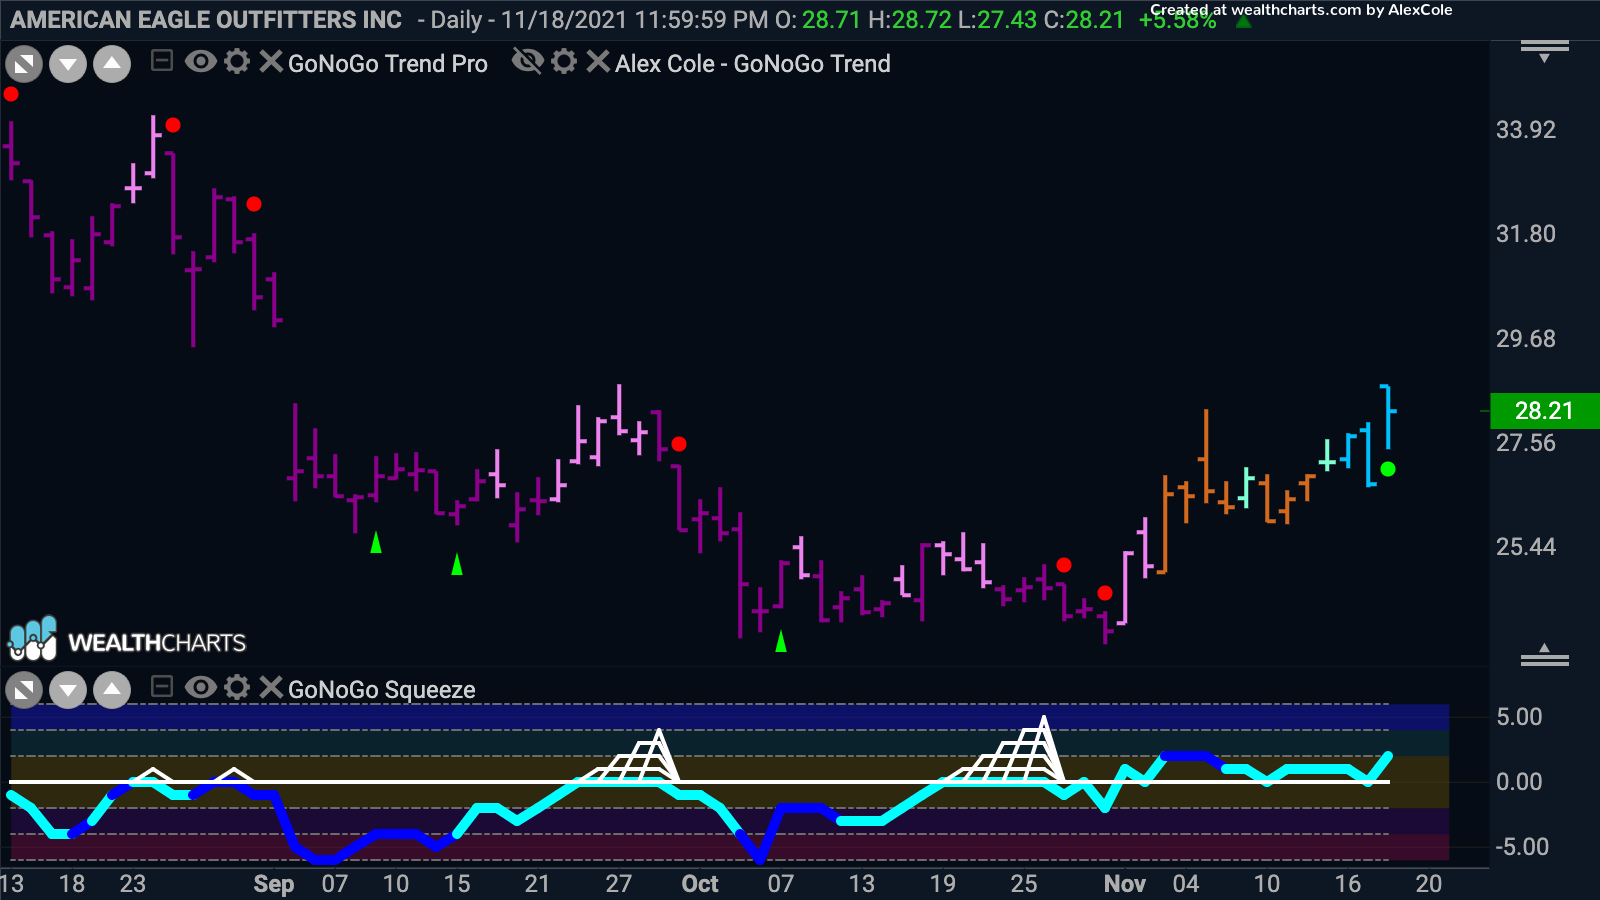
Task: Remove GoNoGo Trend Pro indicator
Action: click(270, 62)
